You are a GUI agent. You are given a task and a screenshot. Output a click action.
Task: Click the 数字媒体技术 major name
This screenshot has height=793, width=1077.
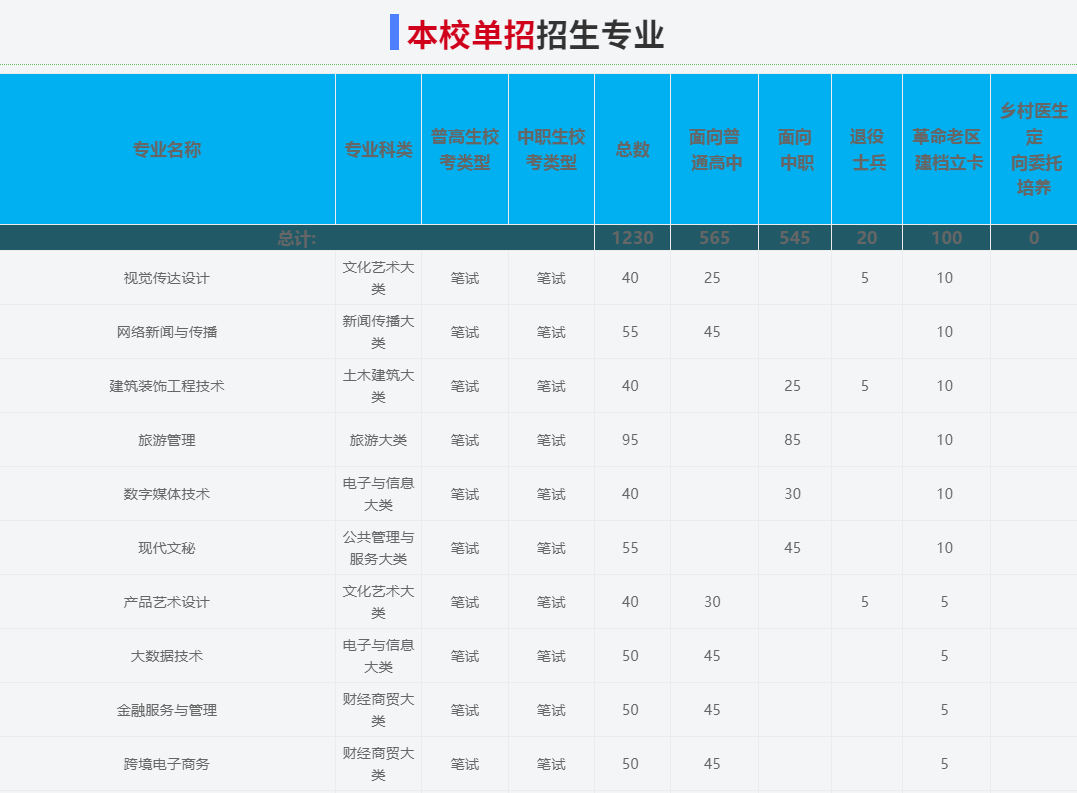coord(167,494)
